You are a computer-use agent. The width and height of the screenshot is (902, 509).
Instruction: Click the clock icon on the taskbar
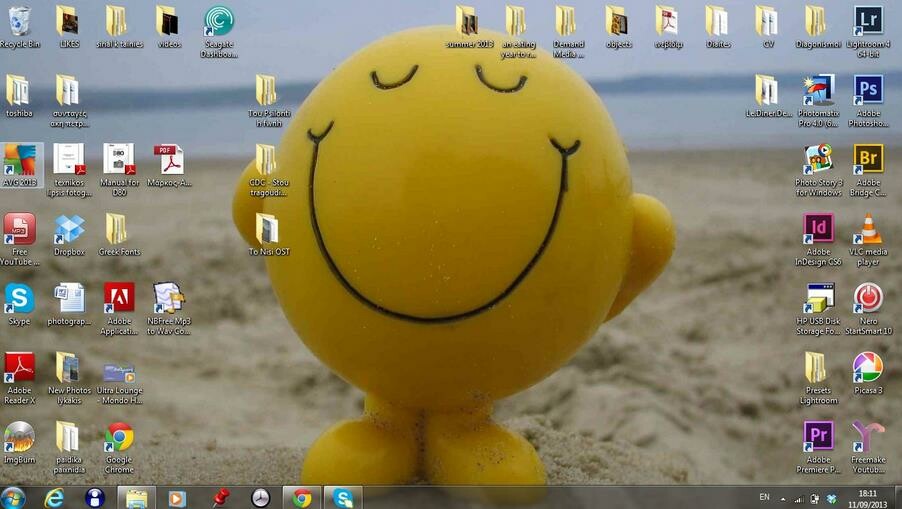261,498
